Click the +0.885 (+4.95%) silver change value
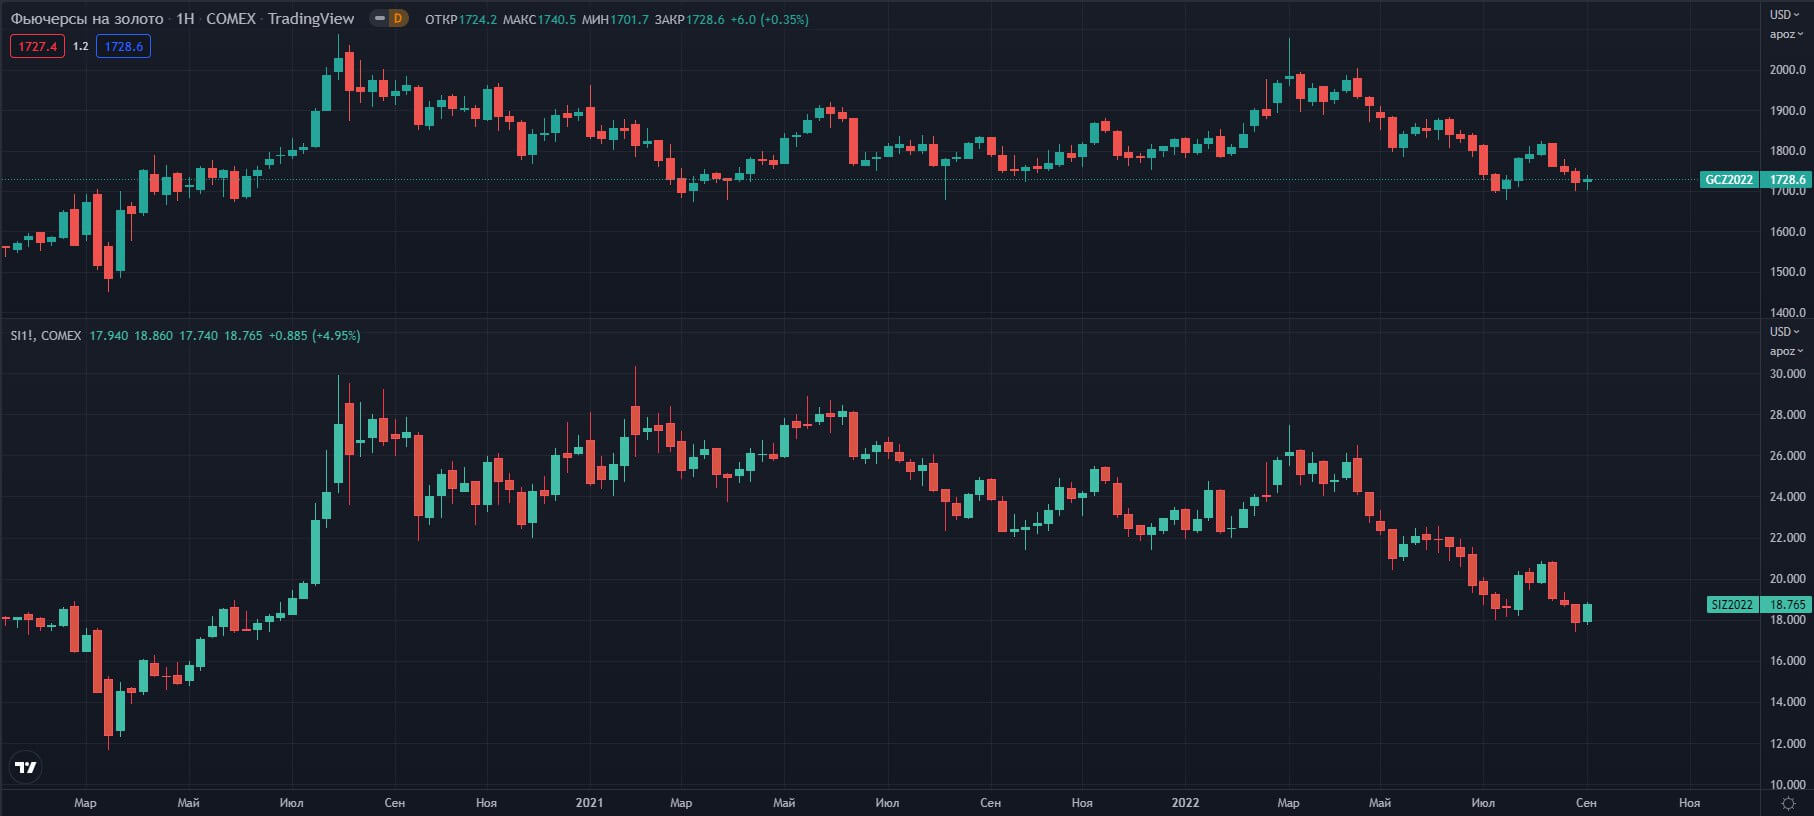 click(314, 335)
